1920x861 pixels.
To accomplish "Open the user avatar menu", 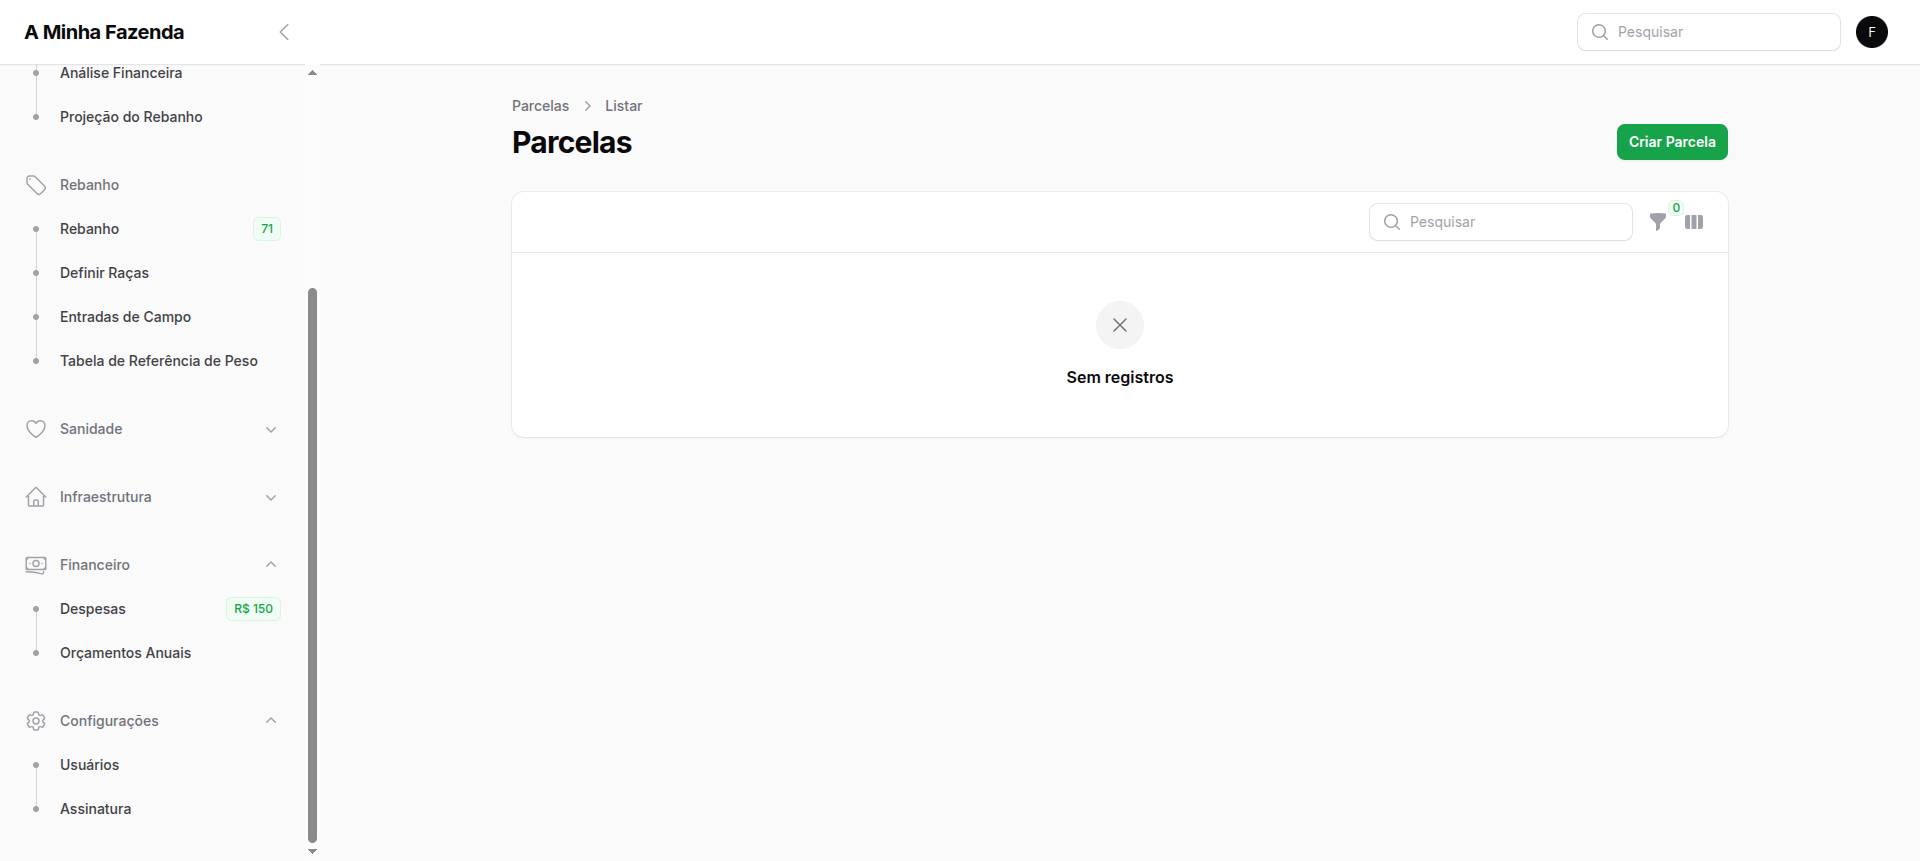I will coord(1871,32).
